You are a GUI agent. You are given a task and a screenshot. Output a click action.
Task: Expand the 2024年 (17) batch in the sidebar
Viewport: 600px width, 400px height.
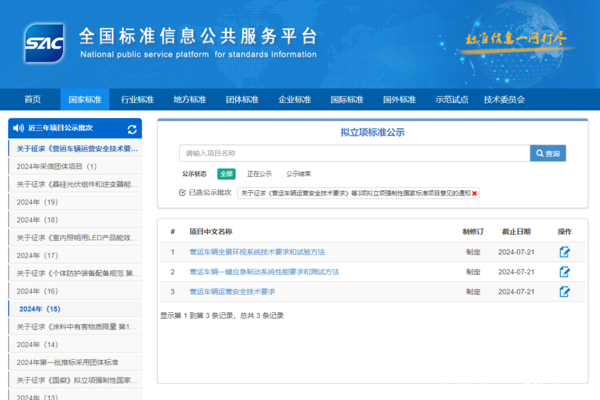pyautogui.click(x=38, y=255)
